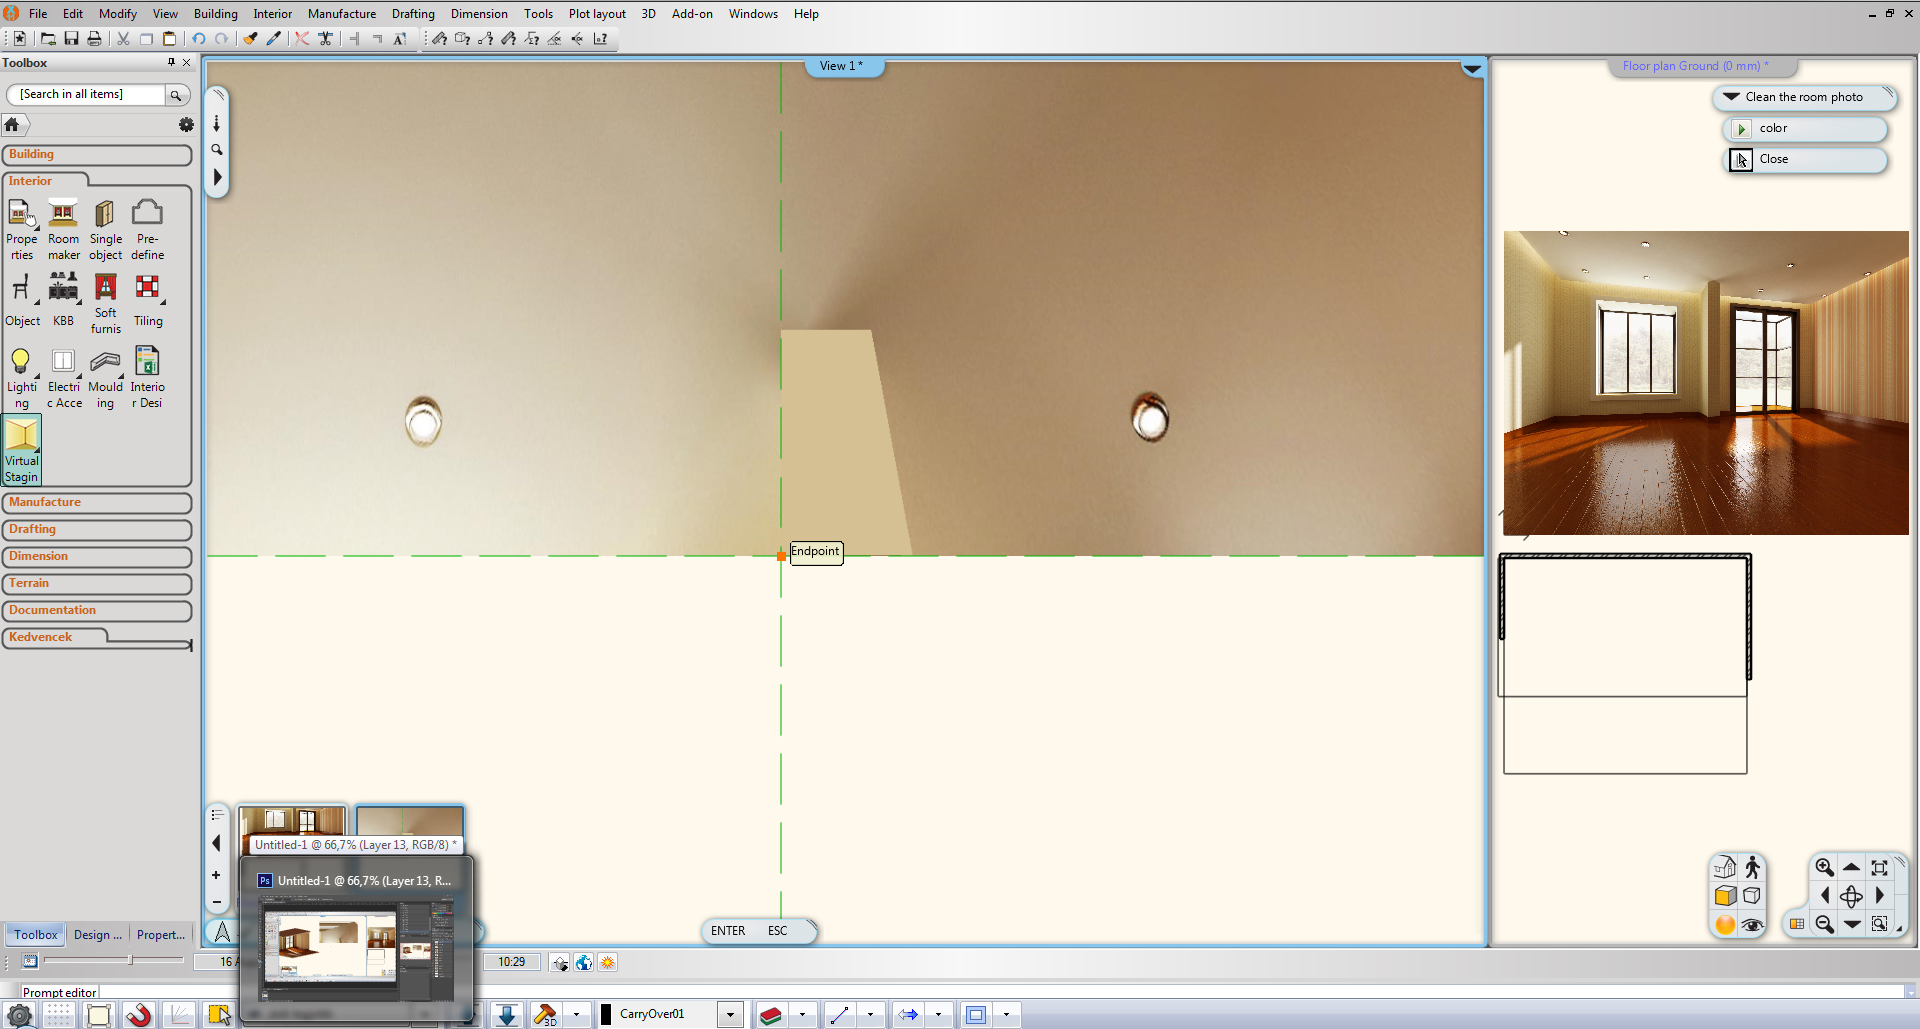Click the zoom in magnifier icon
The width and height of the screenshot is (1920, 1029).
tap(1824, 868)
